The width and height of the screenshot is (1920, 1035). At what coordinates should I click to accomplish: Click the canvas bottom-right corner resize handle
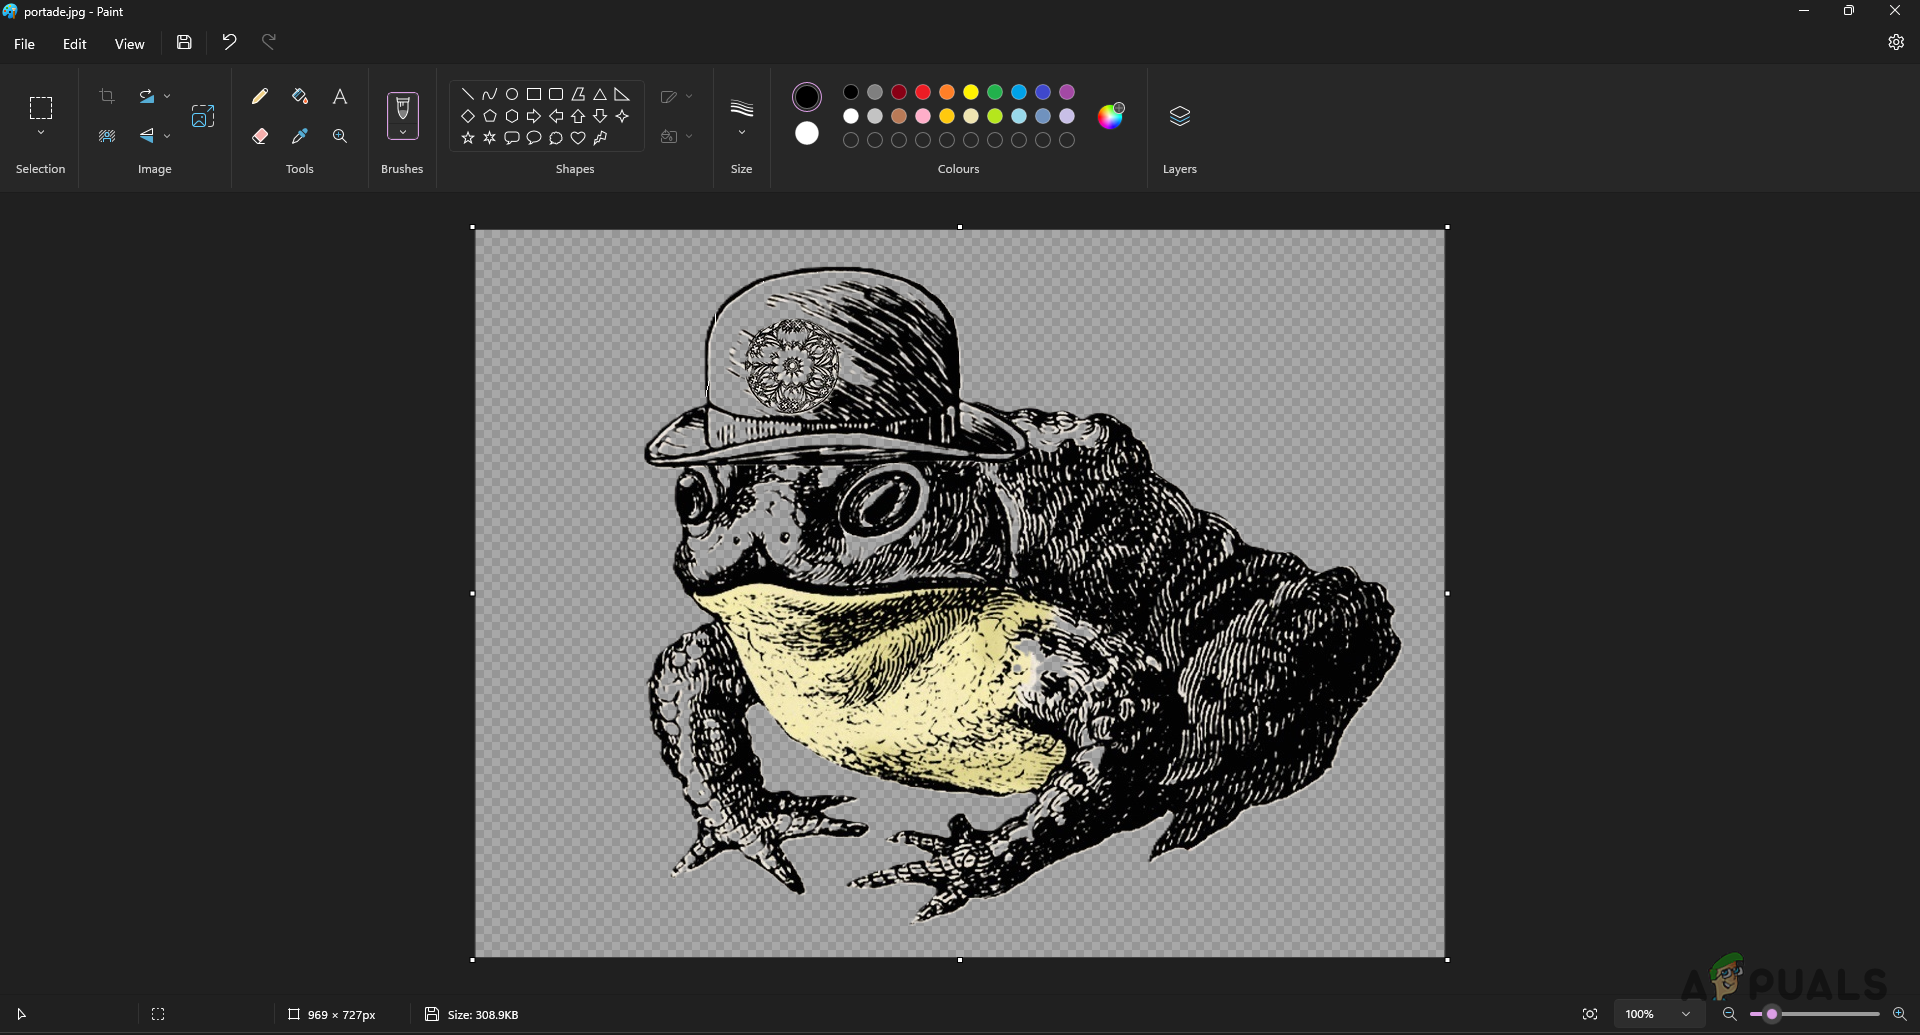point(1447,960)
